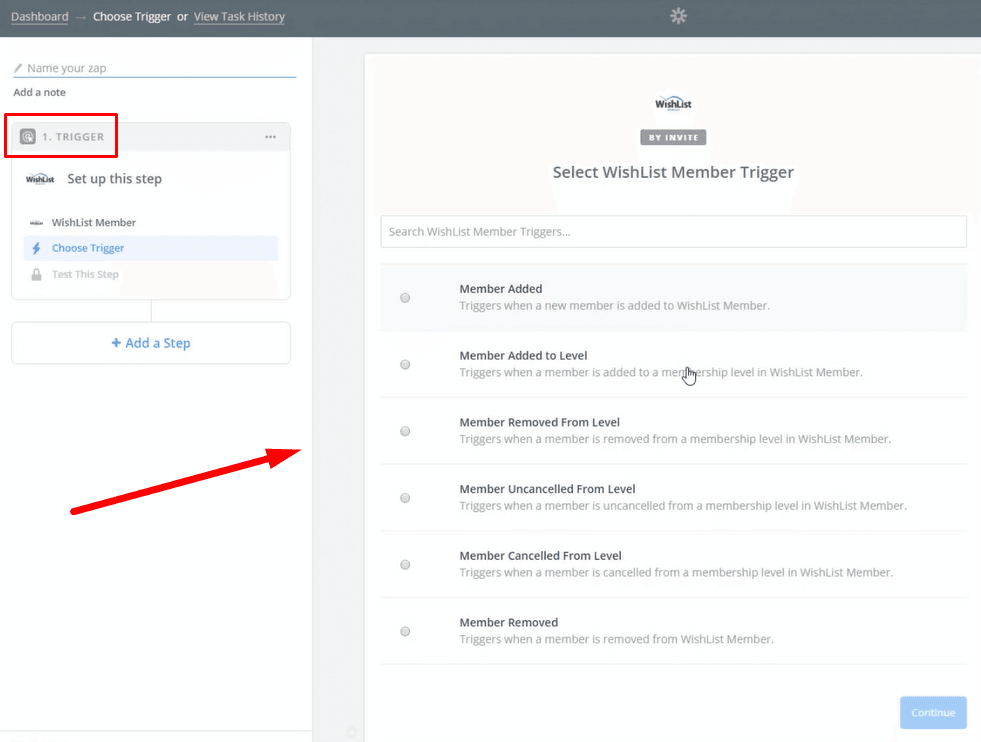The height and width of the screenshot is (742, 981).
Task: Click the Member Uncancelled From Level title text
Action: pyautogui.click(x=547, y=489)
